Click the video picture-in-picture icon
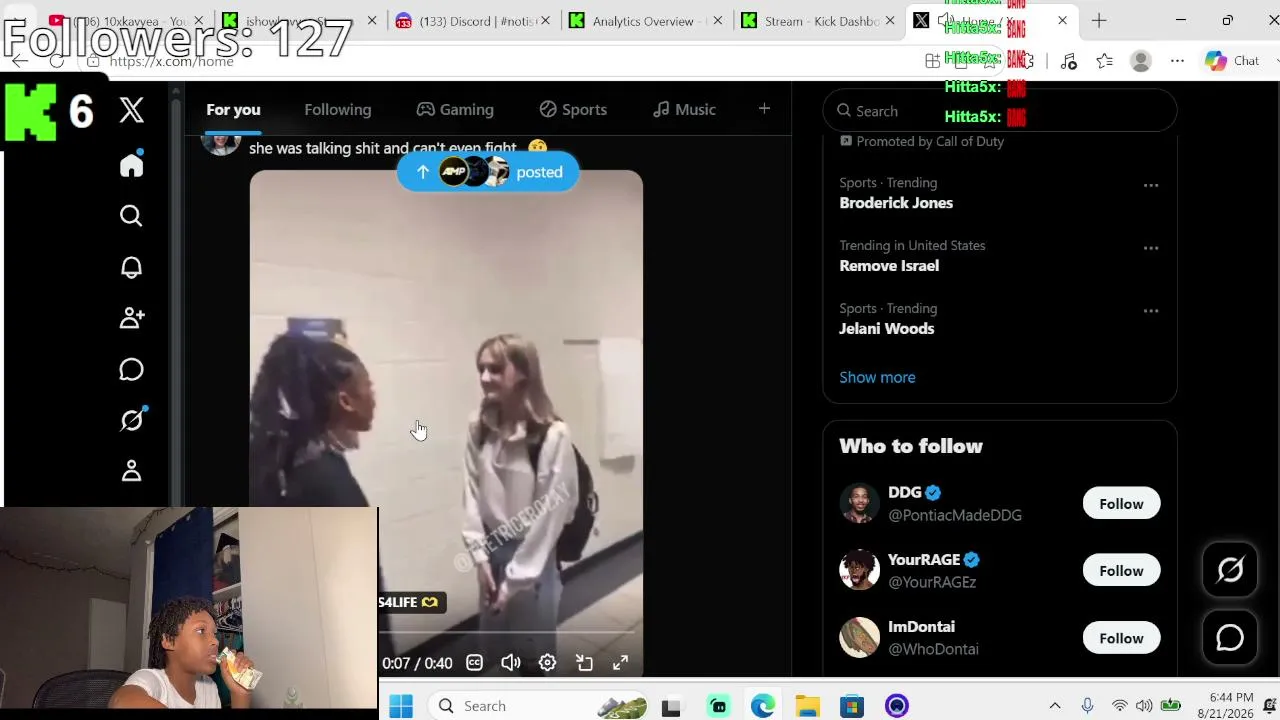The width and height of the screenshot is (1280, 720). (584, 662)
